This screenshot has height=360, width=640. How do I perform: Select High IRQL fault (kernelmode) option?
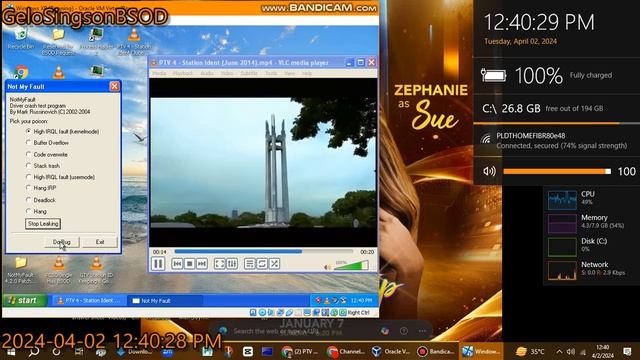click(62, 131)
